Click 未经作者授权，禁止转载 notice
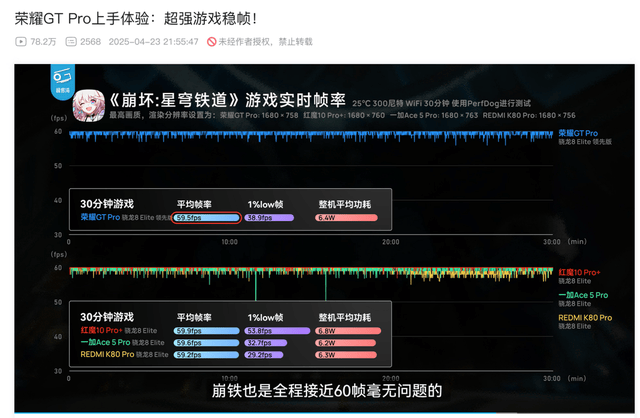The height and width of the screenshot is (418, 640). [x=265, y=42]
